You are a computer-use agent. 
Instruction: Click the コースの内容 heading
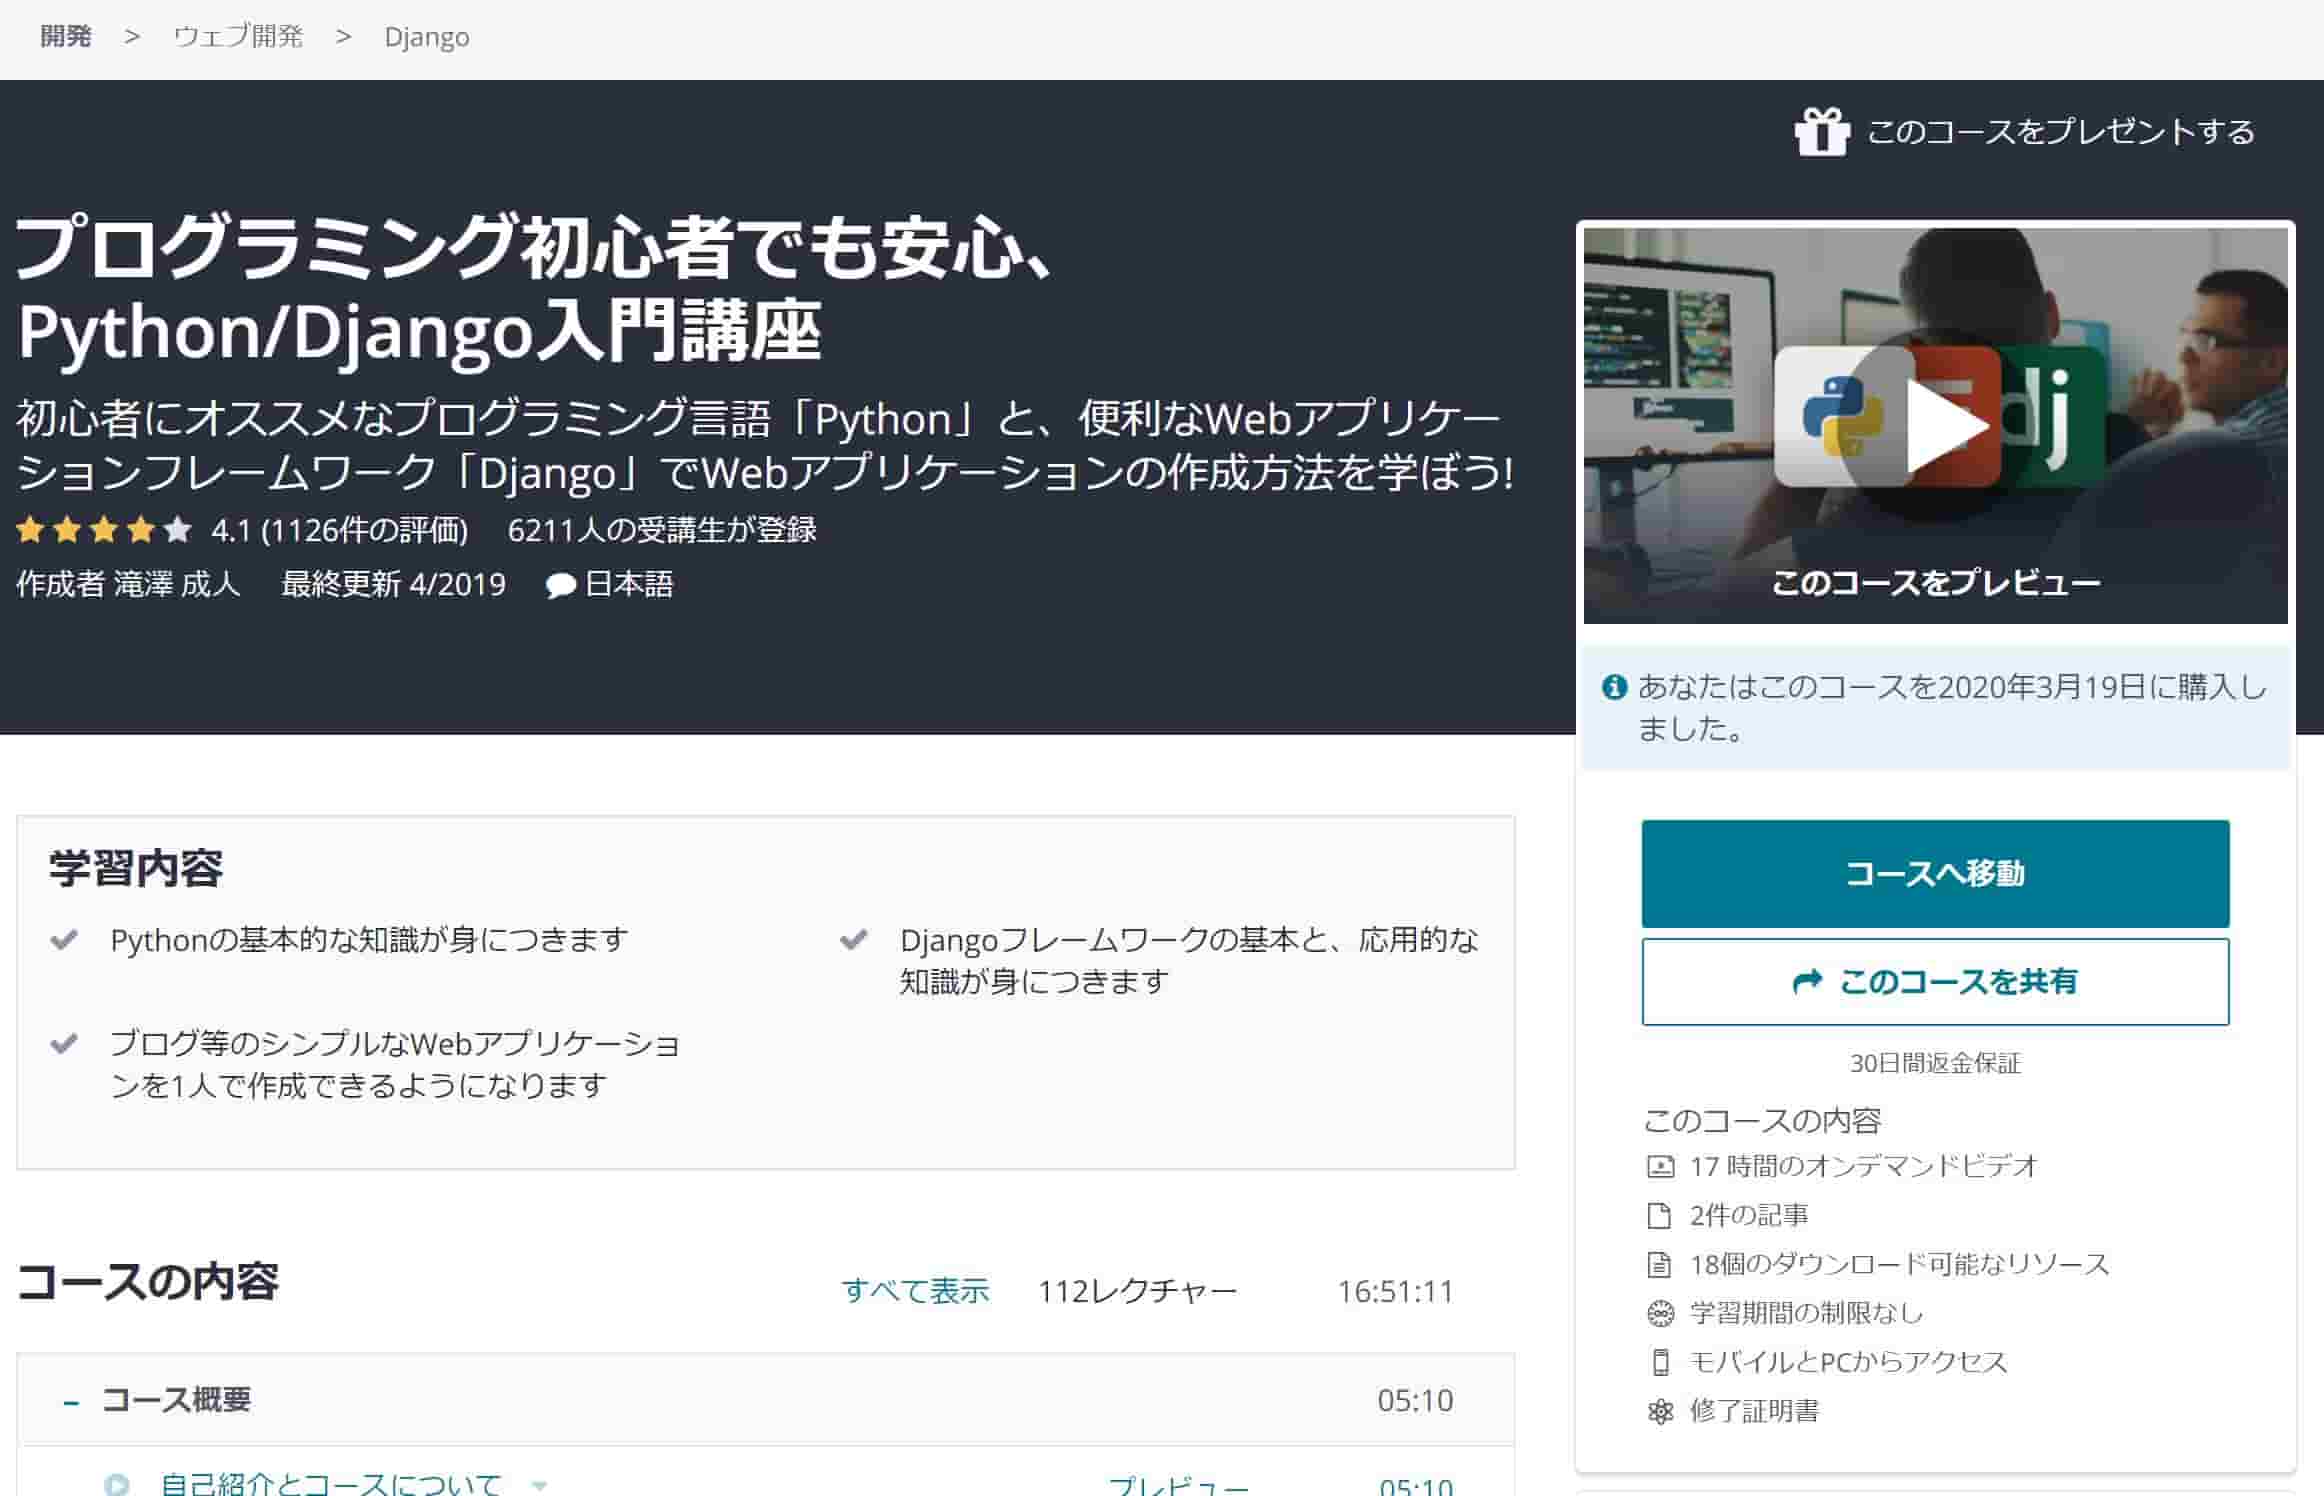tap(148, 1282)
